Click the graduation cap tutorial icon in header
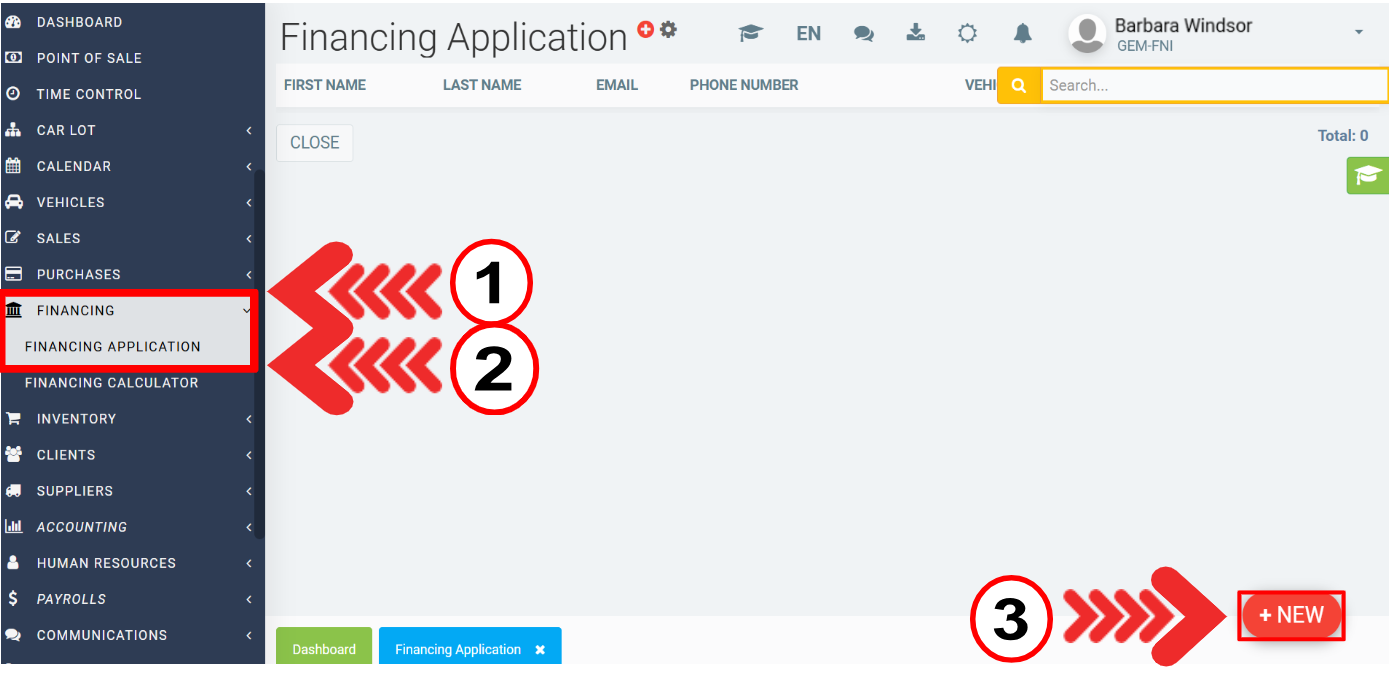 click(x=750, y=34)
